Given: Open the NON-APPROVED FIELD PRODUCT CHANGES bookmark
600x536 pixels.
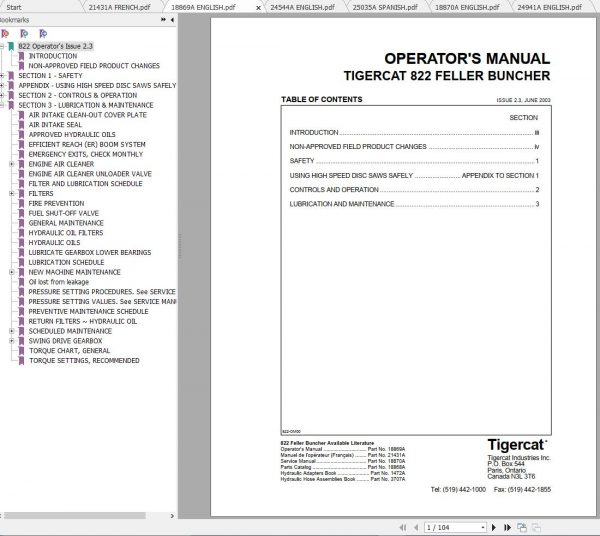Looking at the screenshot, I should [94, 66].
